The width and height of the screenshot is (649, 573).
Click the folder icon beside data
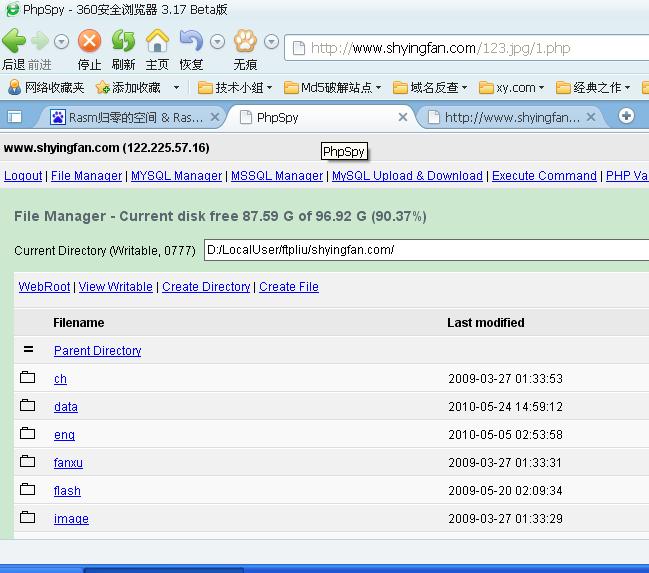tap(28, 405)
